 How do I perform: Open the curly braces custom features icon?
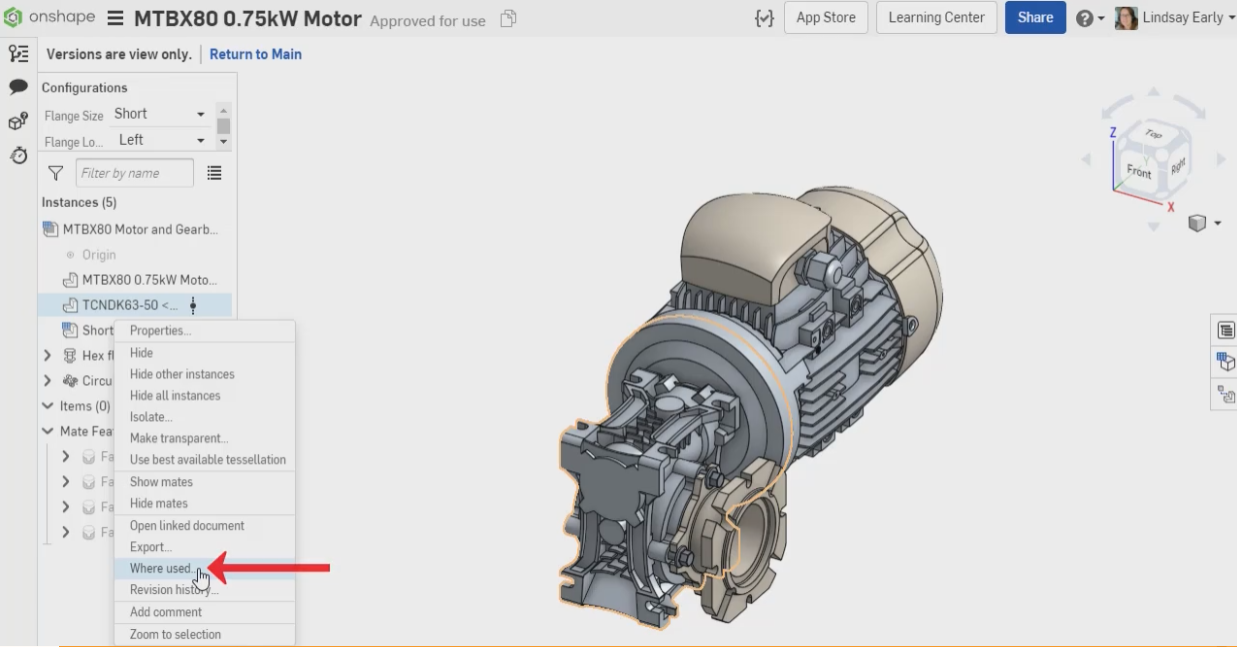tap(764, 18)
